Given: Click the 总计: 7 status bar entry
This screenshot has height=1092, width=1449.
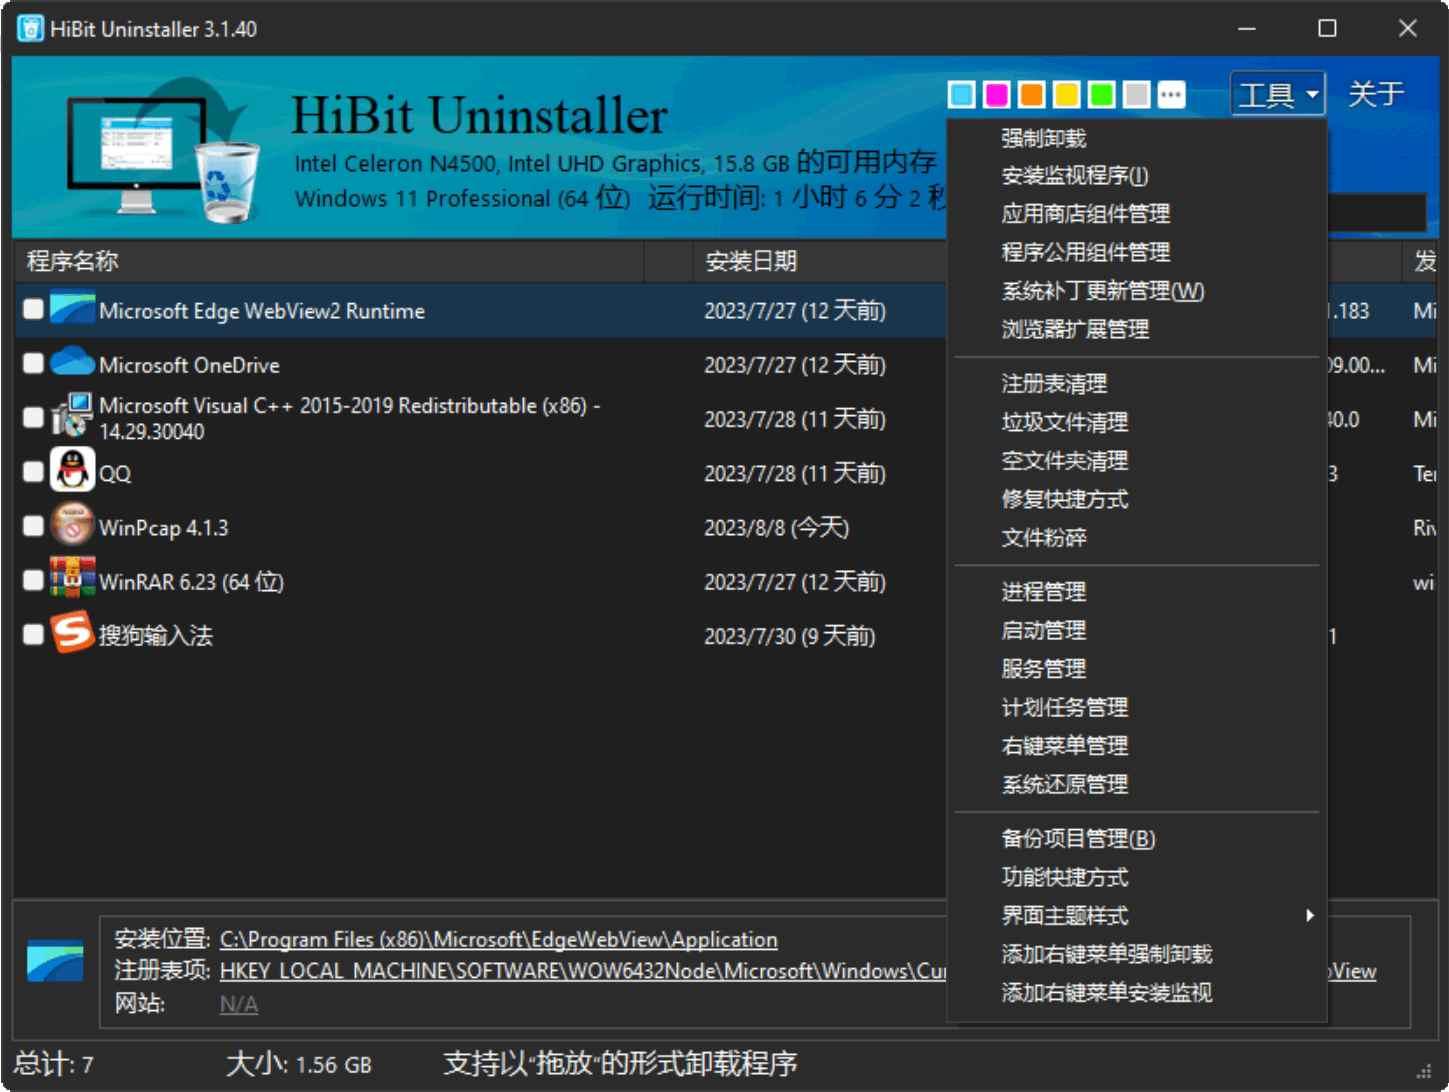Looking at the screenshot, I should (54, 1063).
